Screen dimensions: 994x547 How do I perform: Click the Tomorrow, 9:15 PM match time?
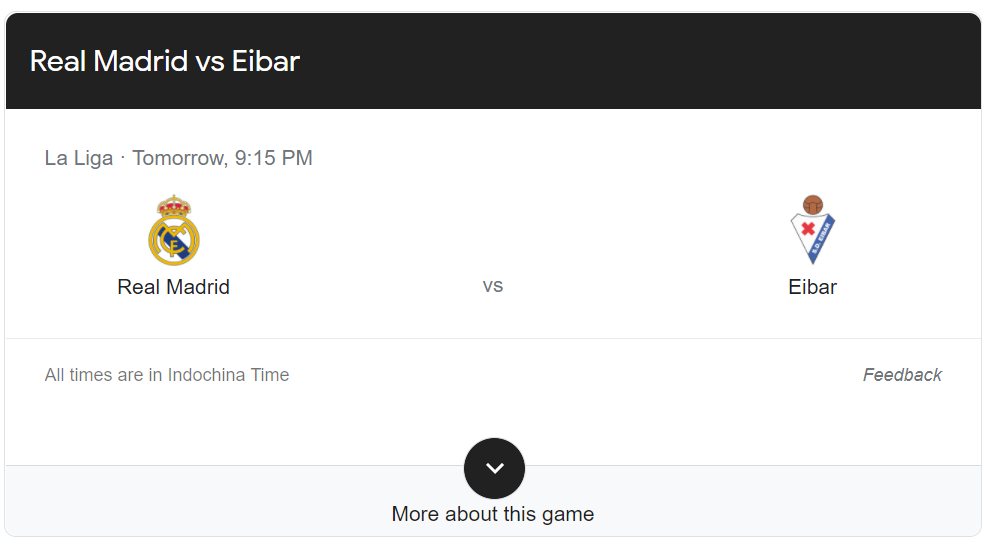(x=223, y=158)
